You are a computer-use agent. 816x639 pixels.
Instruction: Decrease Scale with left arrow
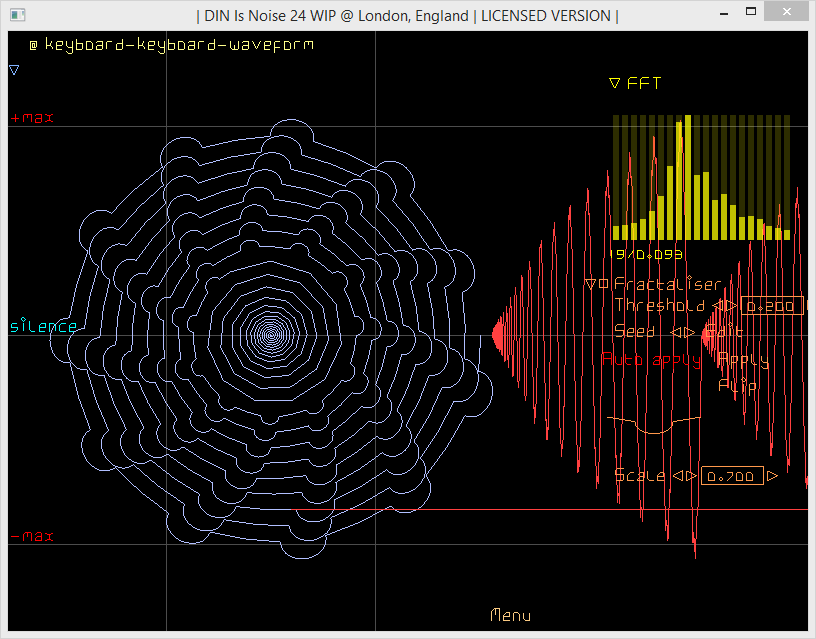pos(677,476)
